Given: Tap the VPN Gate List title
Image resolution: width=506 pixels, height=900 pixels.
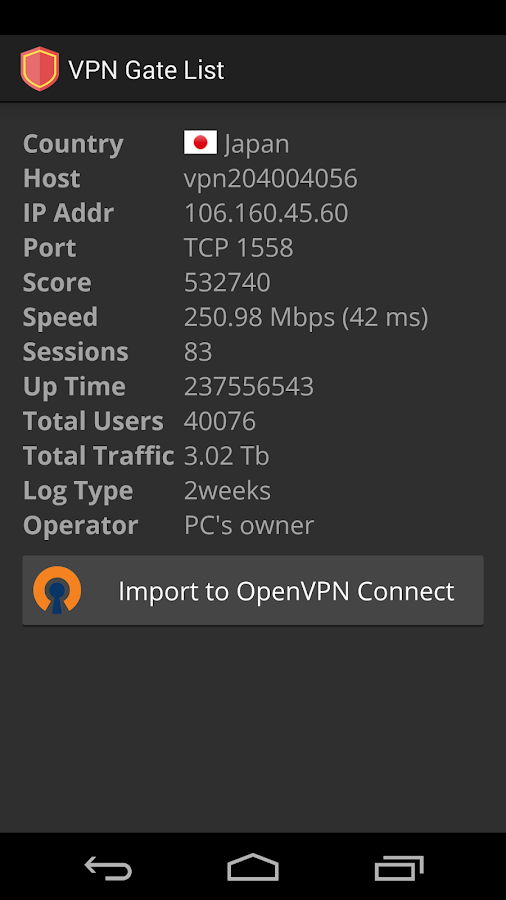Looking at the screenshot, I should click(146, 70).
